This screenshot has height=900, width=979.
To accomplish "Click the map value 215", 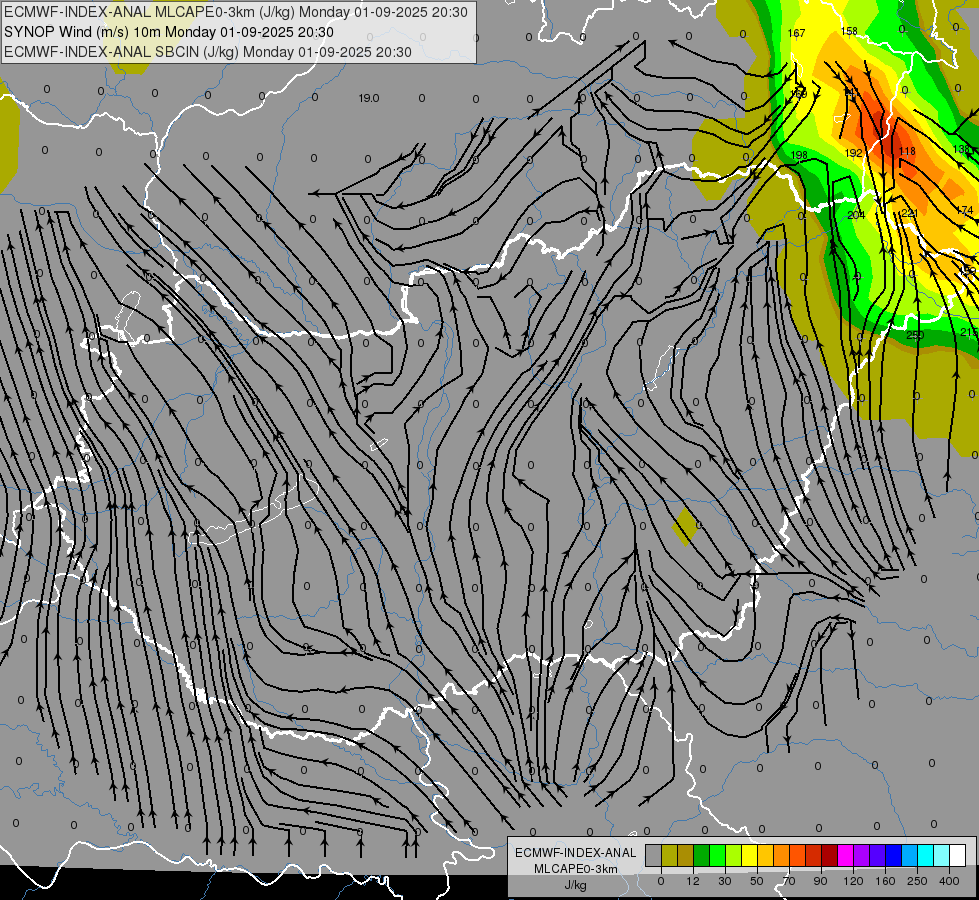I will coord(968,332).
